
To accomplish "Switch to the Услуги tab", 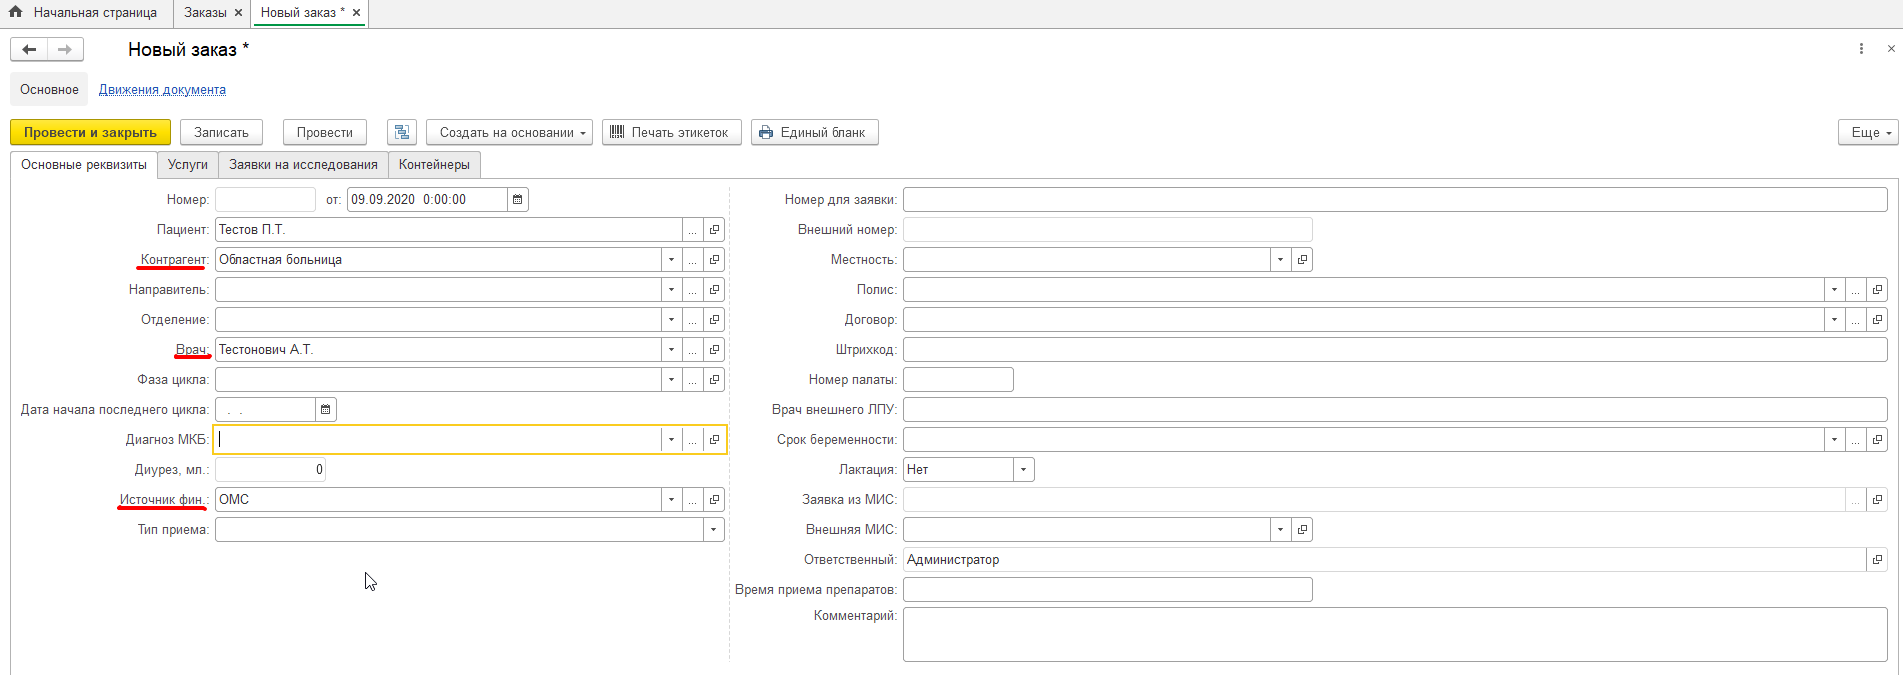I will point(188,165).
